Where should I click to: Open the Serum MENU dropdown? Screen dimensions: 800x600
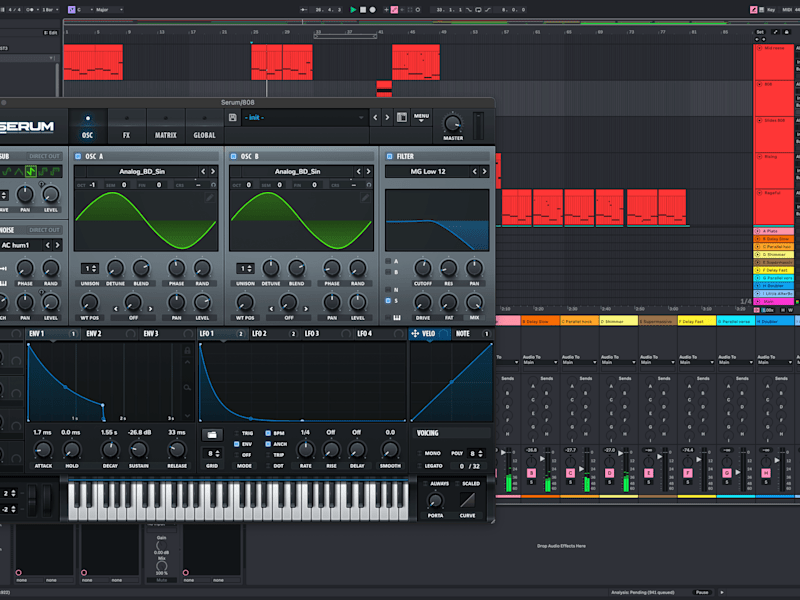pyautogui.click(x=421, y=117)
